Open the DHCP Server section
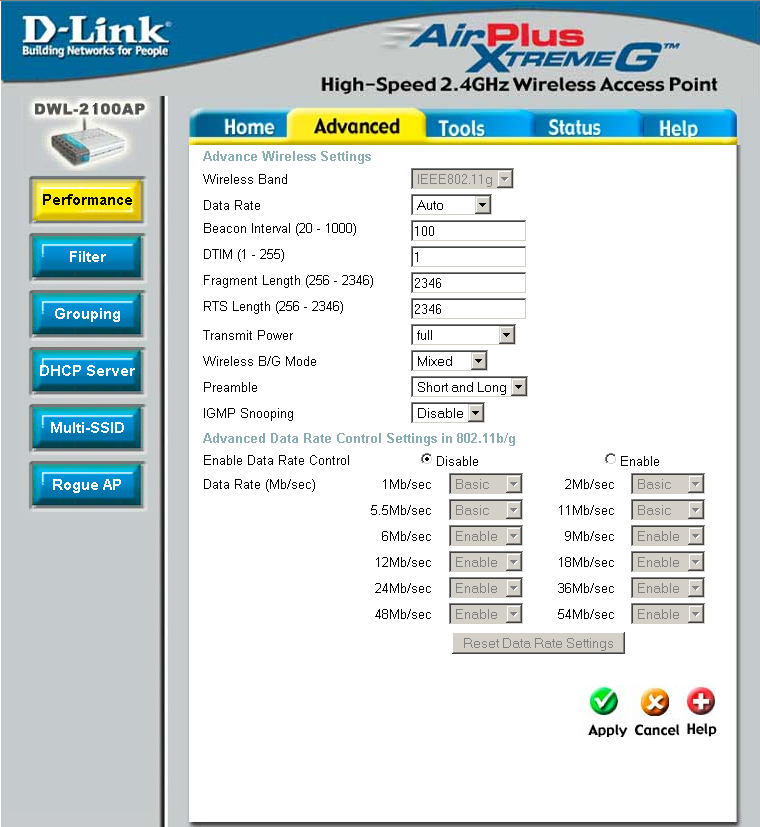 [87, 371]
